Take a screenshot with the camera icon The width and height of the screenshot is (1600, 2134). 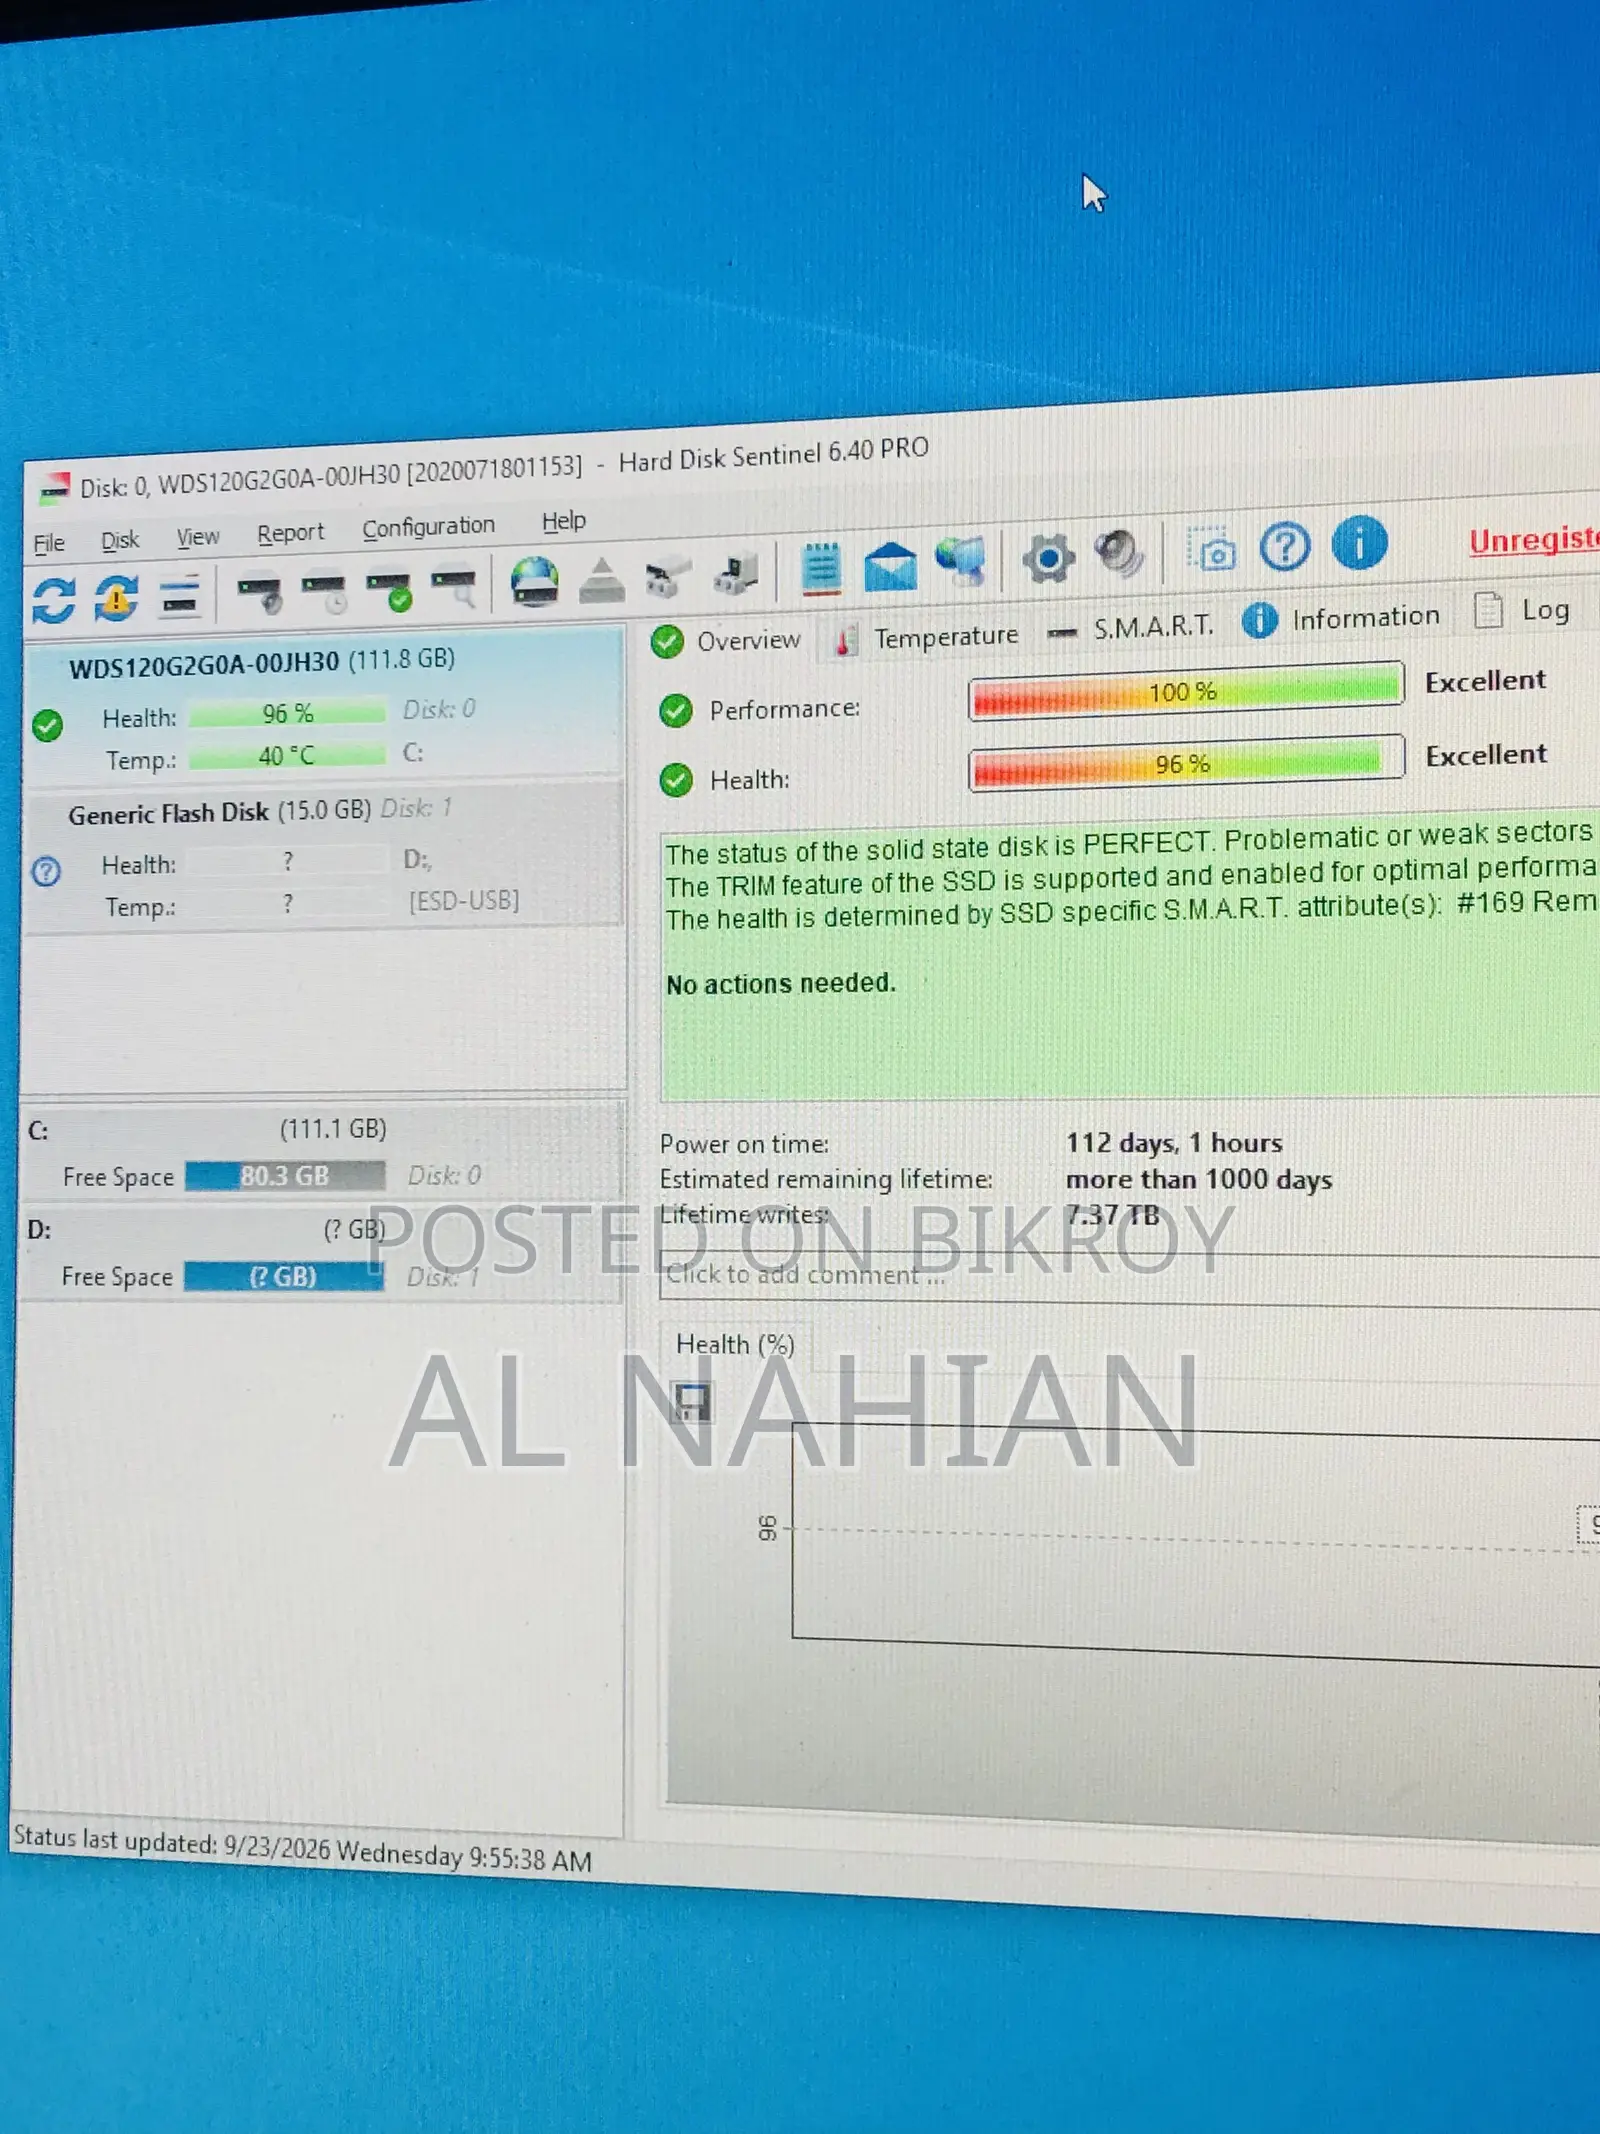click(x=1212, y=550)
